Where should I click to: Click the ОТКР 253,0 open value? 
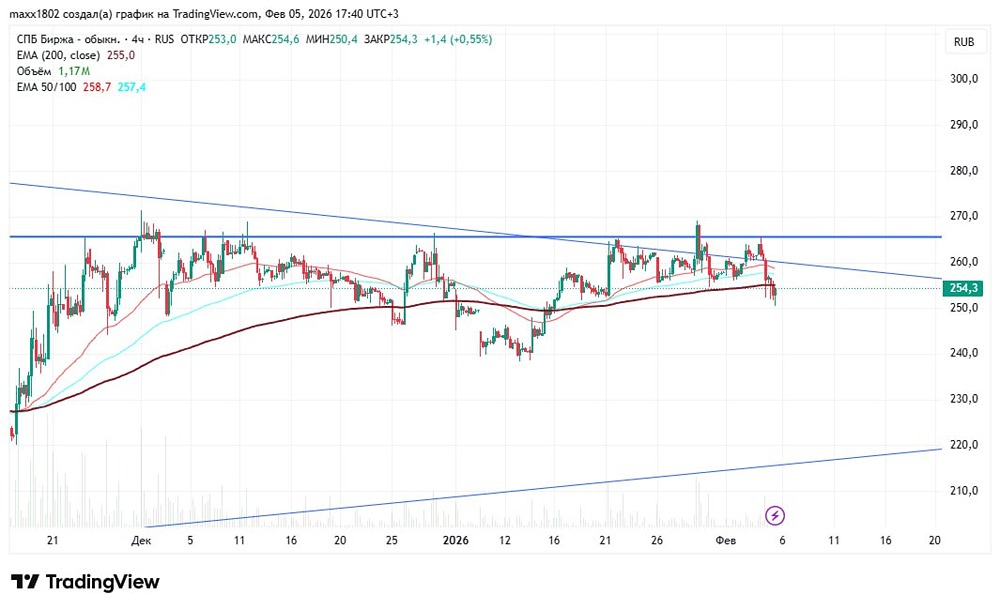coord(209,40)
